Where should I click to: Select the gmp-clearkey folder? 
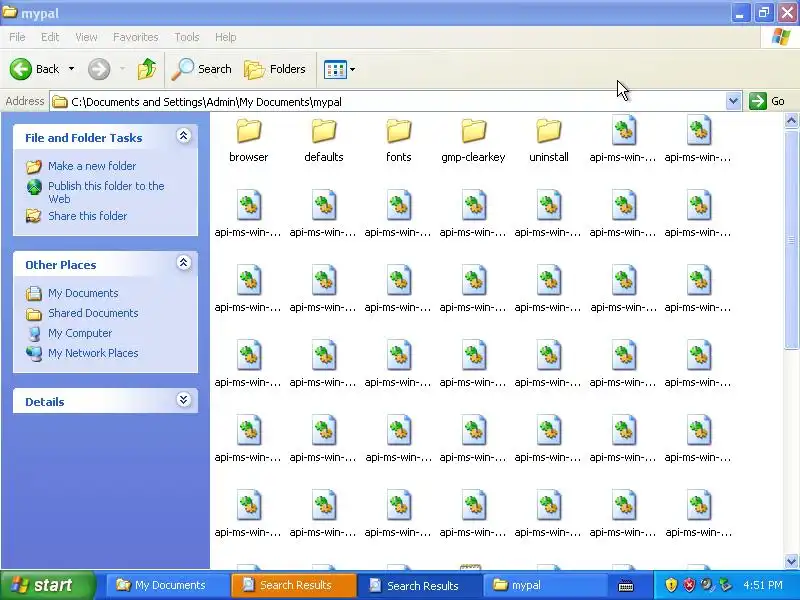473,140
